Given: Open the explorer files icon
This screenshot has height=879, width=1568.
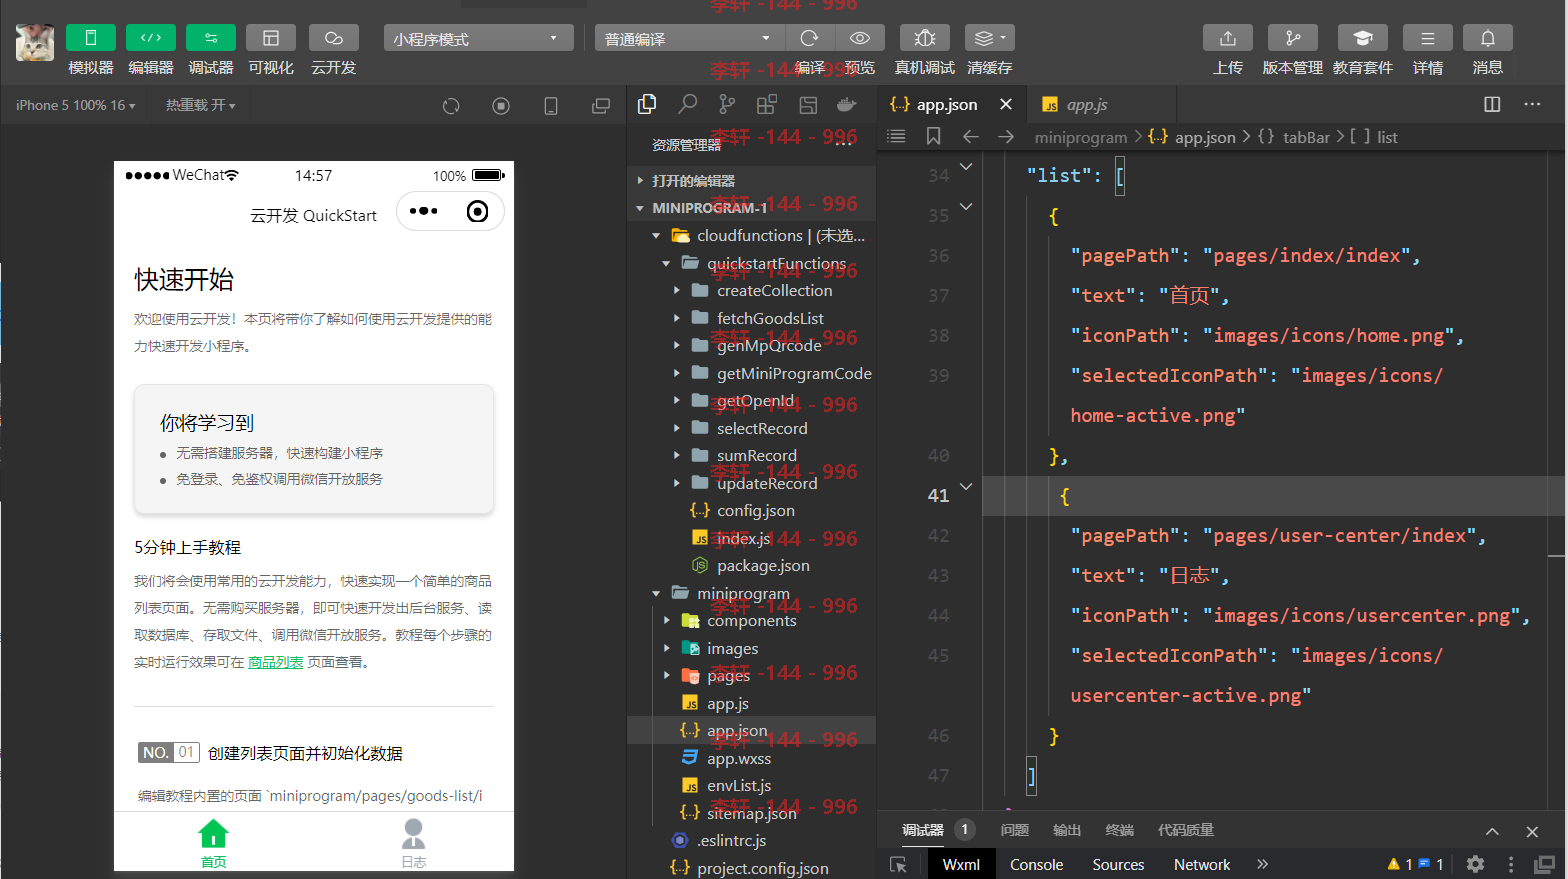Looking at the screenshot, I should coord(647,104).
